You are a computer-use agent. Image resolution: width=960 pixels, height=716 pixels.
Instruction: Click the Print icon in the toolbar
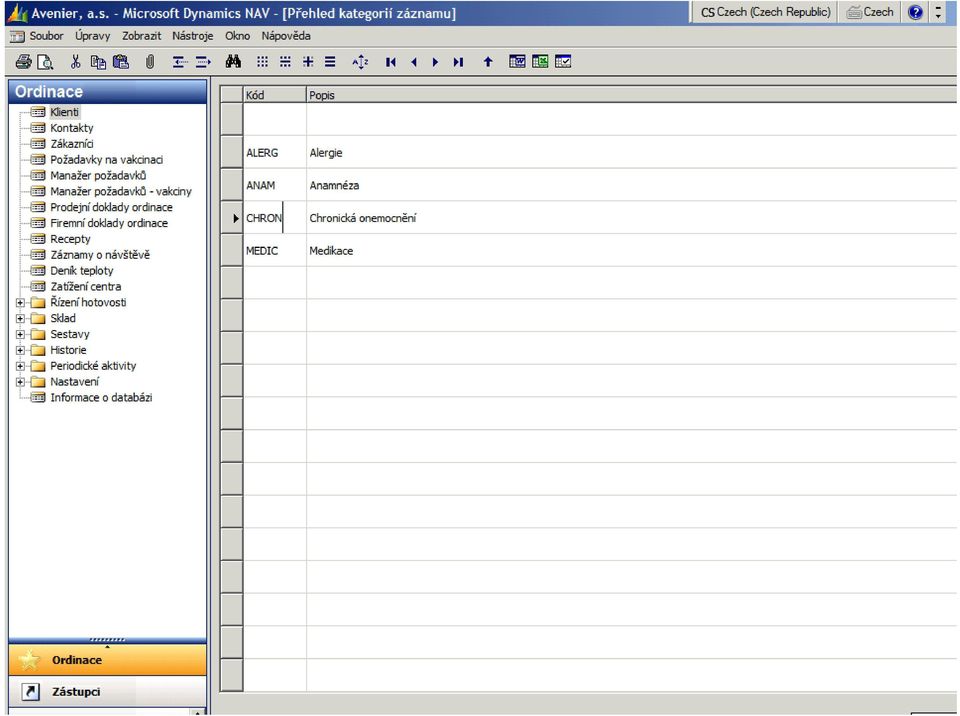[23, 61]
